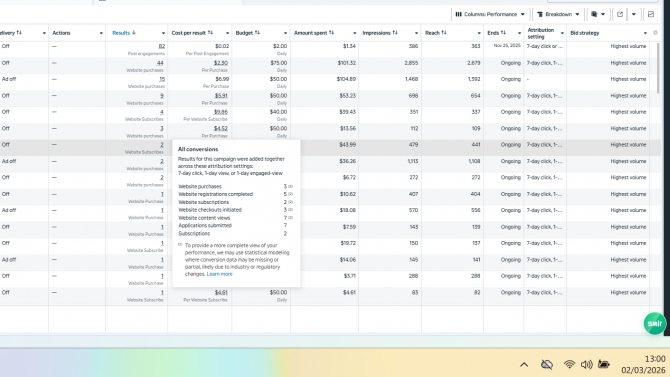
Task: Click the $101.32 amount spent cell
Action: point(347,63)
